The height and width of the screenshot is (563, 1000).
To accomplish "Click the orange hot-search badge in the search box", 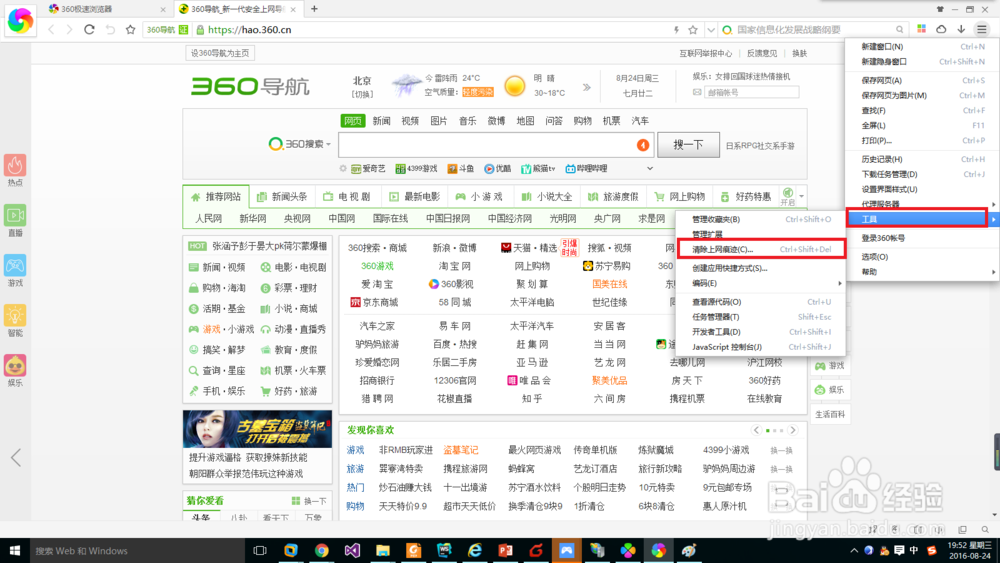I will click(x=643, y=145).
